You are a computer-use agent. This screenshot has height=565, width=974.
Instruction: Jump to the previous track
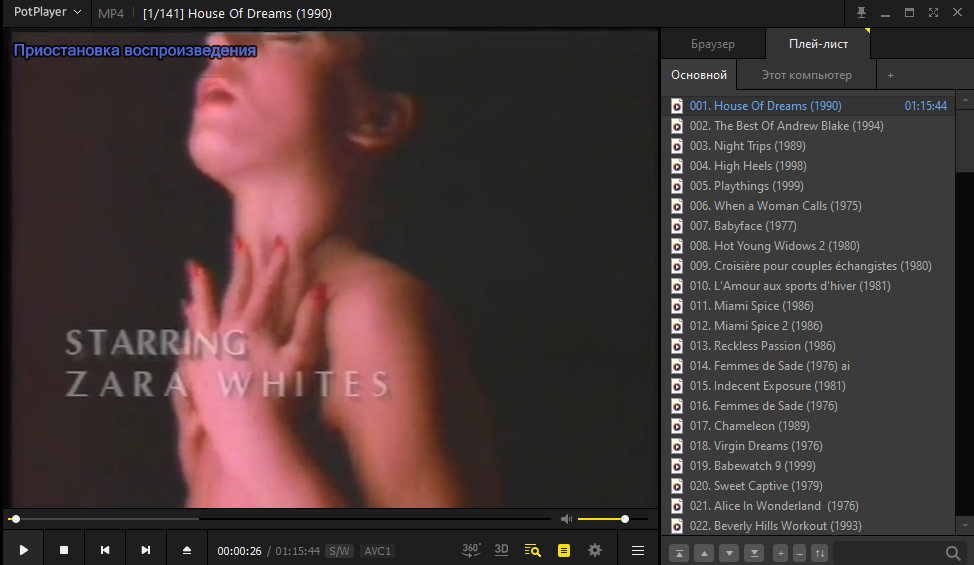pyautogui.click(x=105, y=550)
